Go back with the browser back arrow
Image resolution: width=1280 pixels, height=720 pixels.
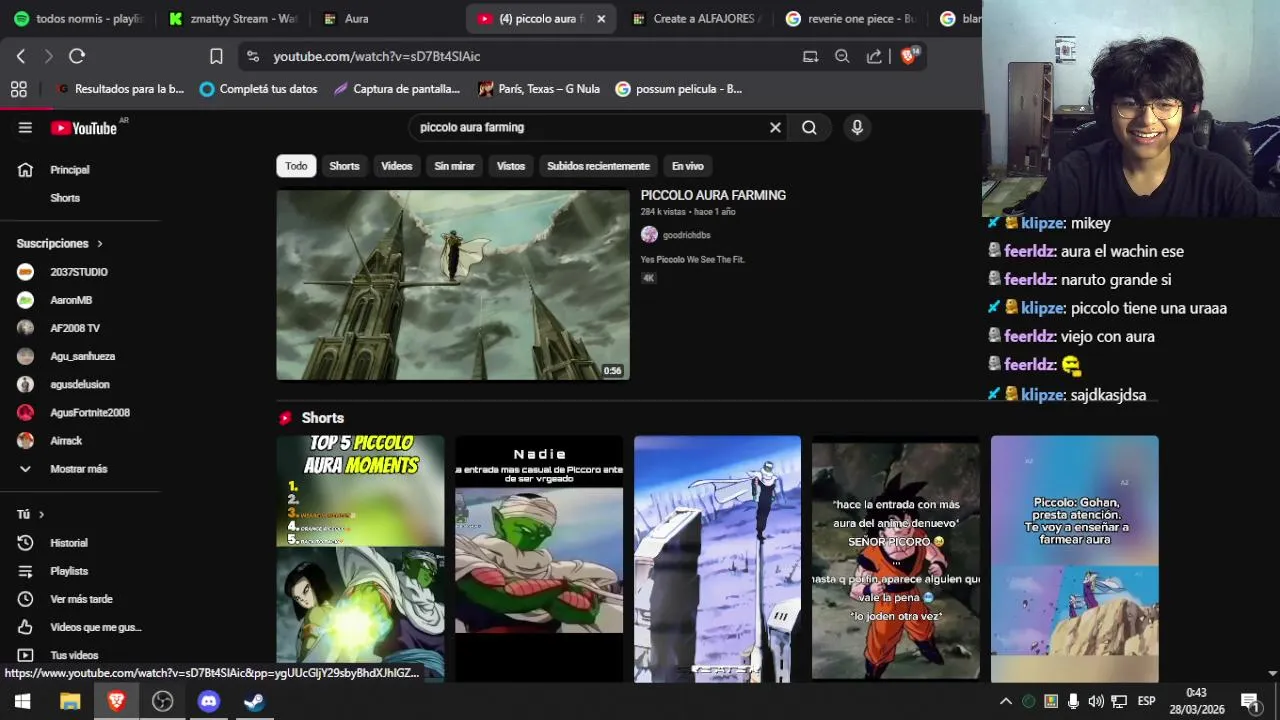tap(21, 57)
